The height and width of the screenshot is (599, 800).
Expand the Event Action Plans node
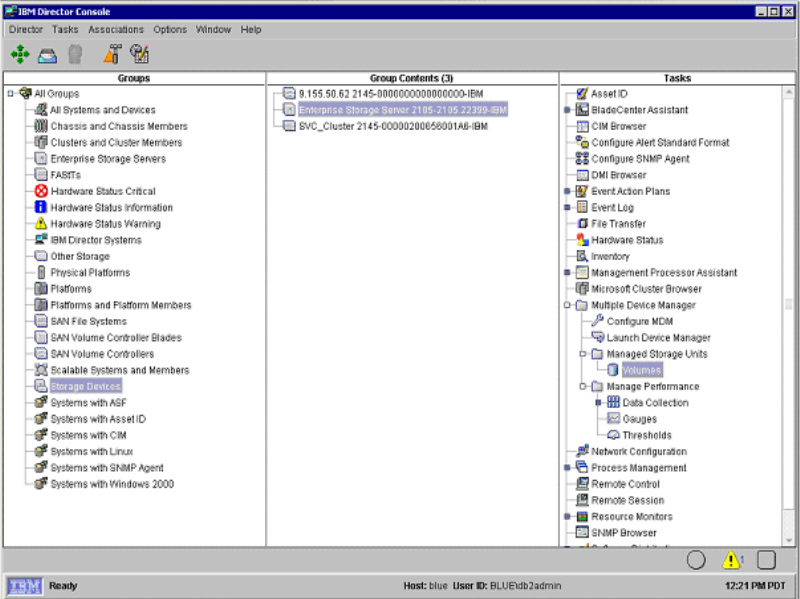(x=567, y=191)
